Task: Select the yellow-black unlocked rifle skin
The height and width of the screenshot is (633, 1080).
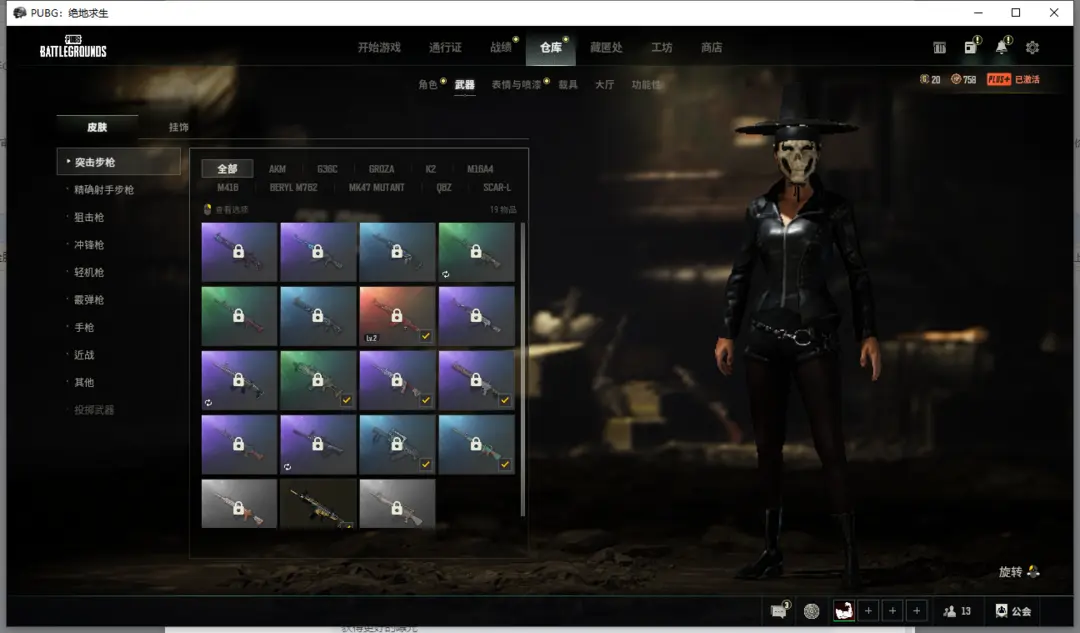Action: pos(318,504)
